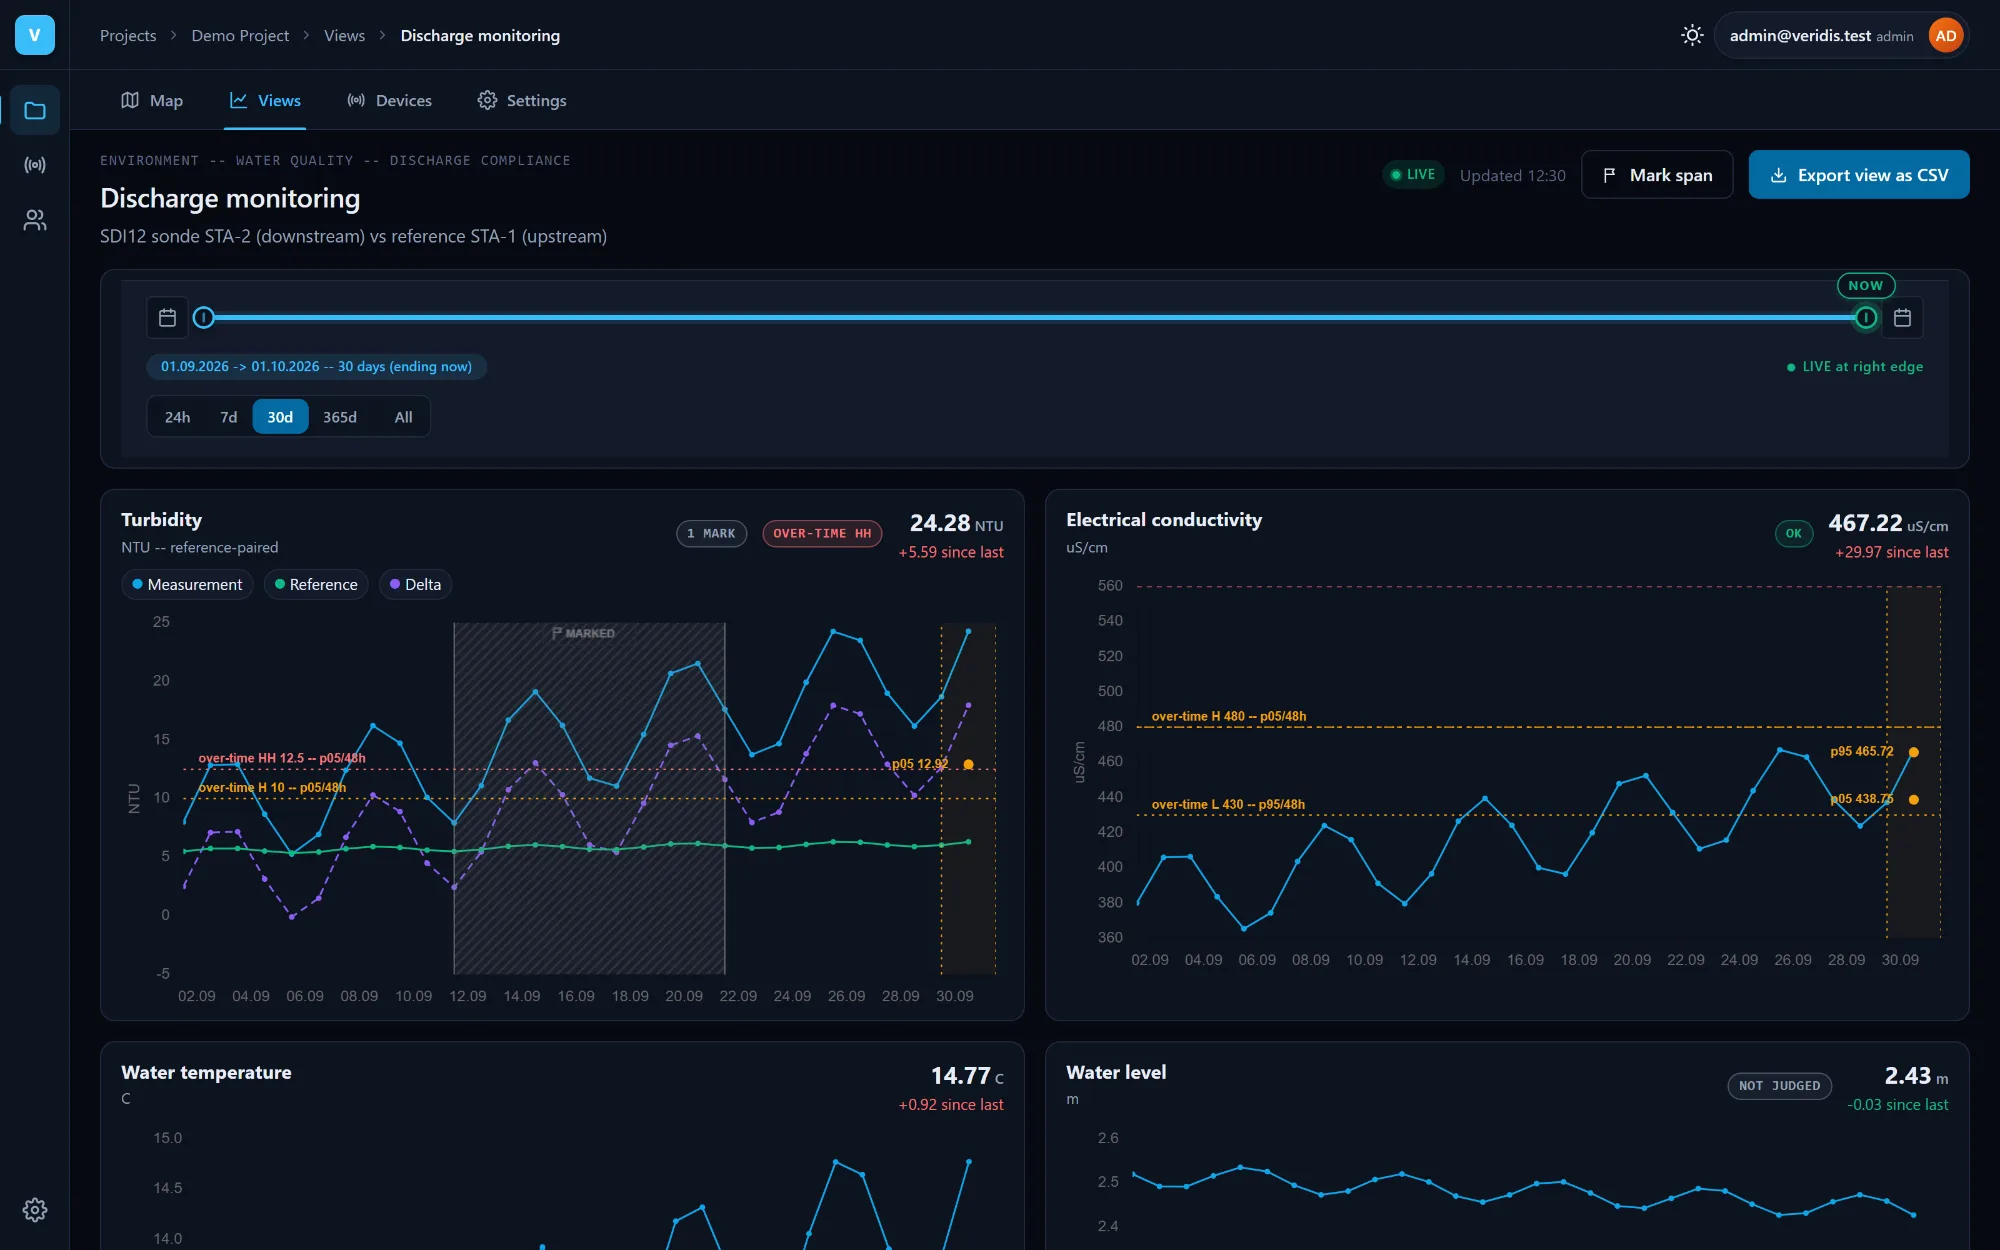Click the AD user avatar
2000x1250 pixels.
coord(1945,36)
